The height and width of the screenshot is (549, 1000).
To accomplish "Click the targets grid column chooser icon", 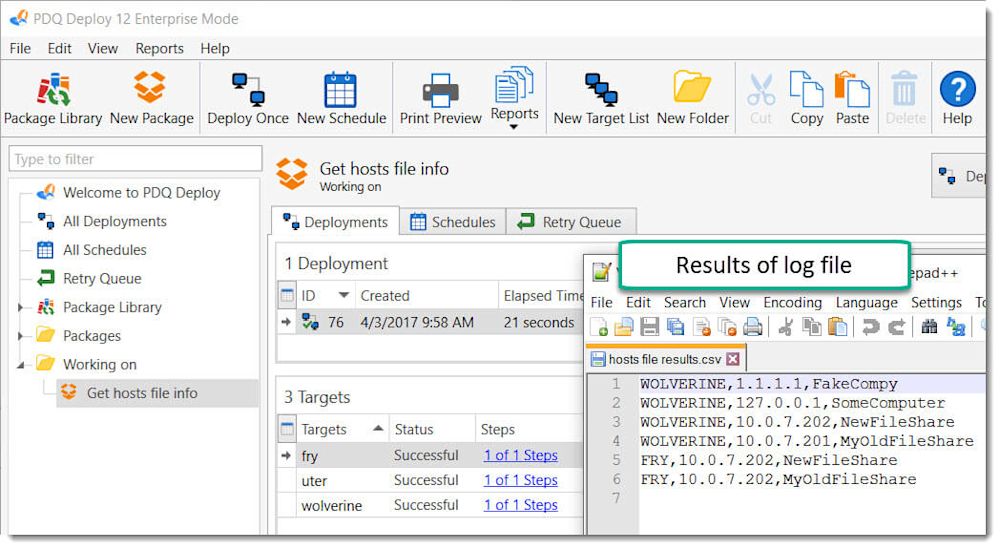I will (287, 429).
